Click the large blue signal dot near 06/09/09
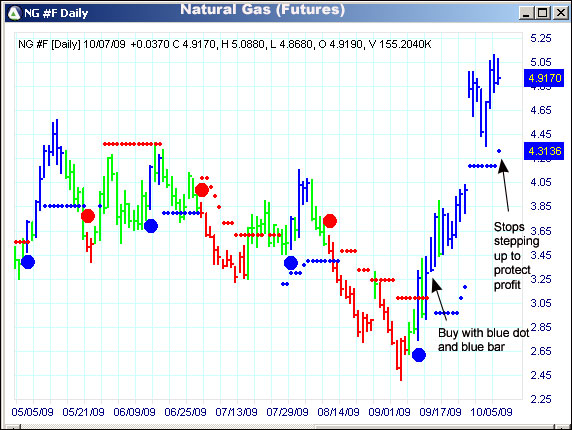572x430 pixels. coord(151,226)
